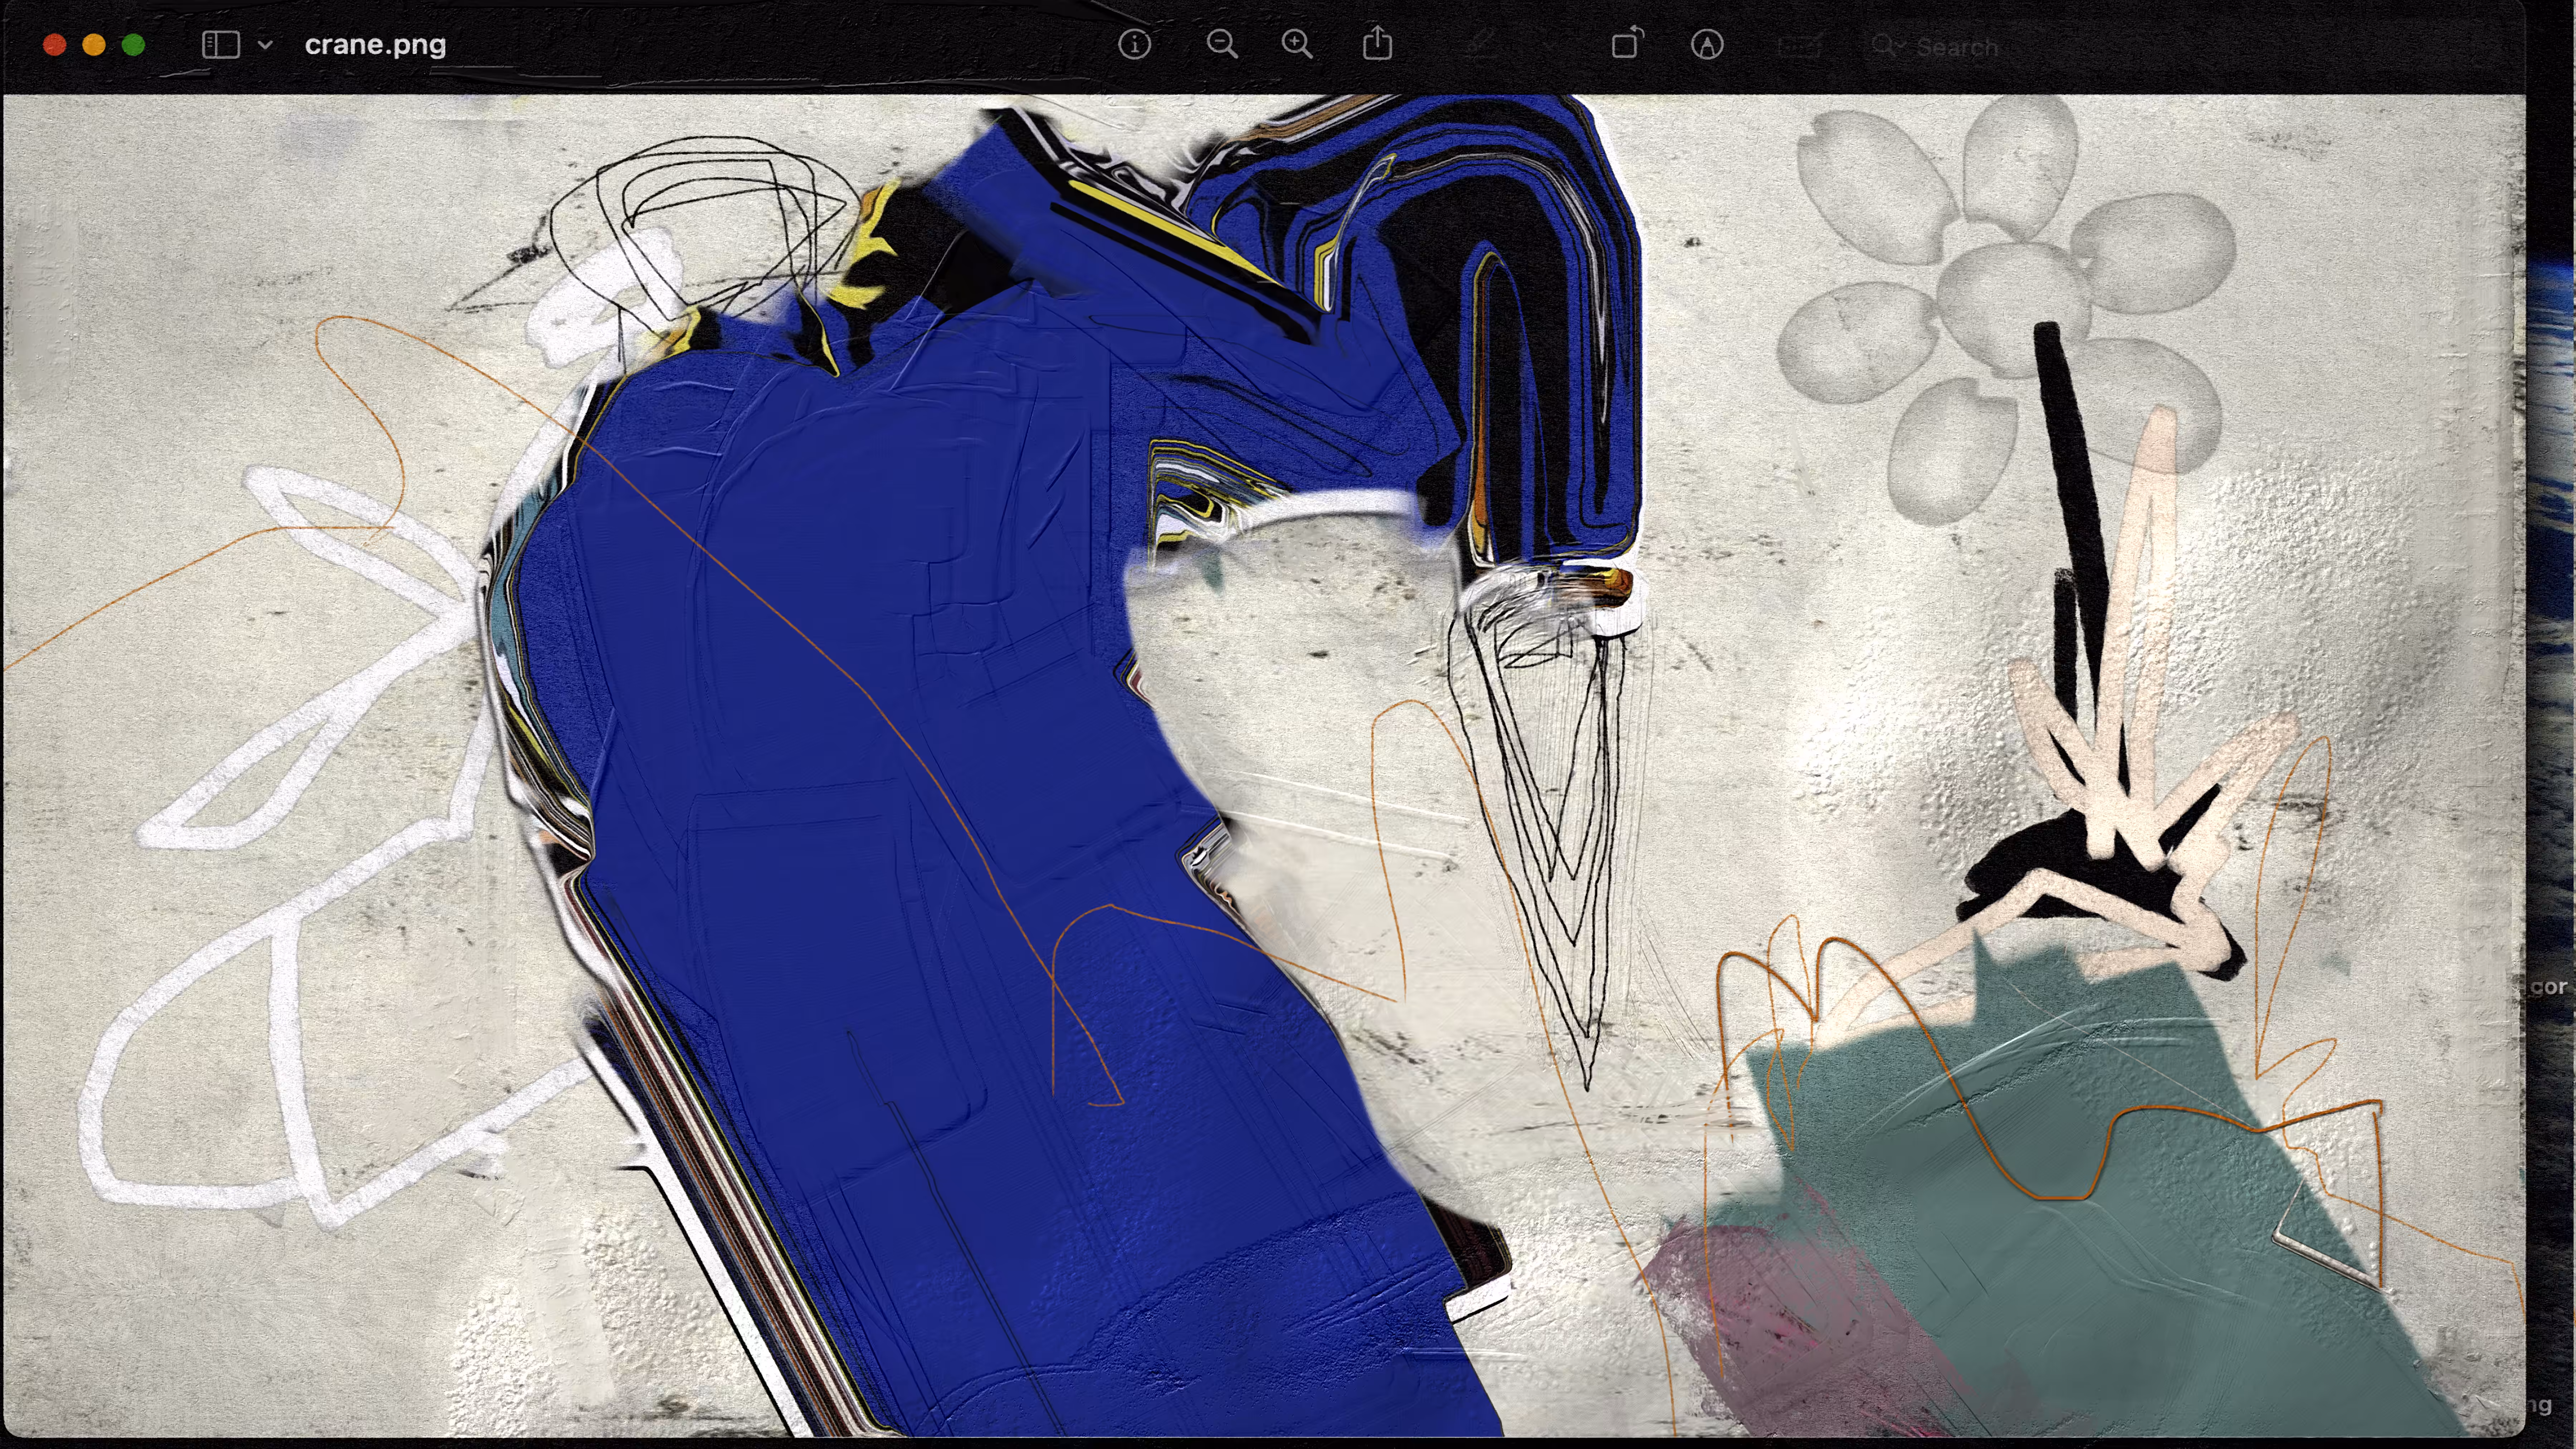Maximize the crane.png window to full screen

click(133, 45)
